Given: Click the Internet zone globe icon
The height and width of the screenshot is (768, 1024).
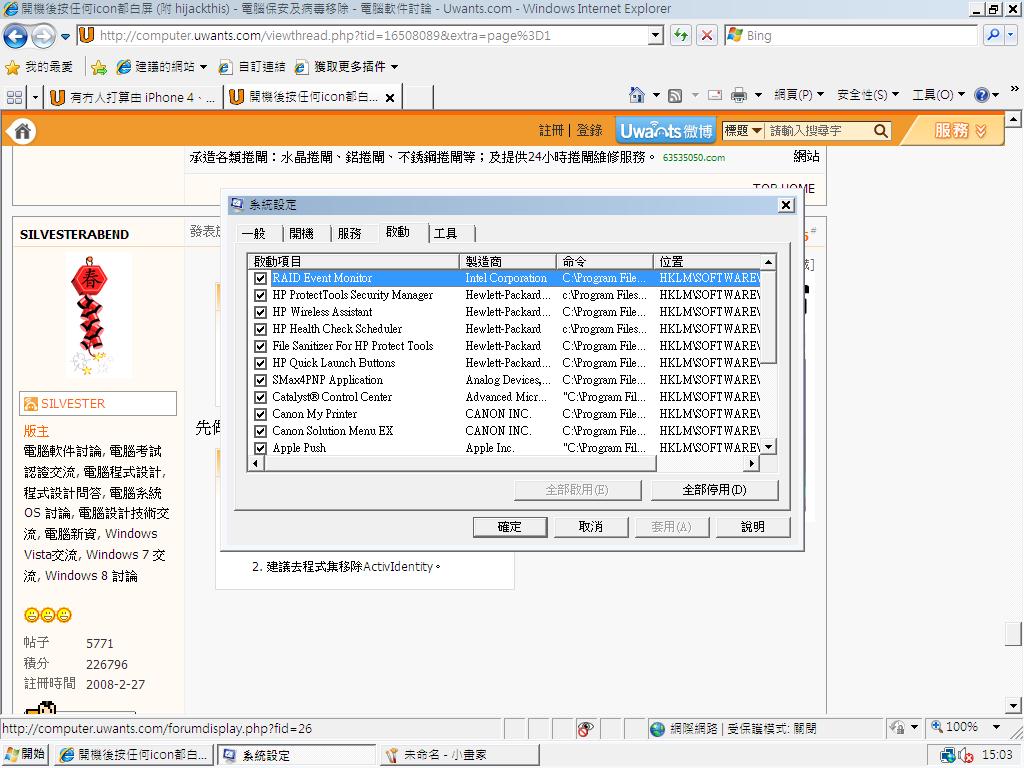Looking at the screenshot, I should (658, 729).
